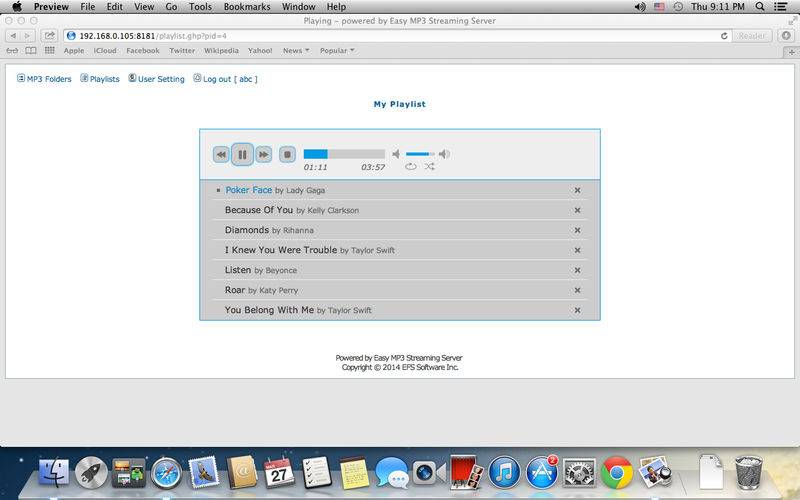Open the Apple menu
800x500 pixels.
tap(17, 7)
